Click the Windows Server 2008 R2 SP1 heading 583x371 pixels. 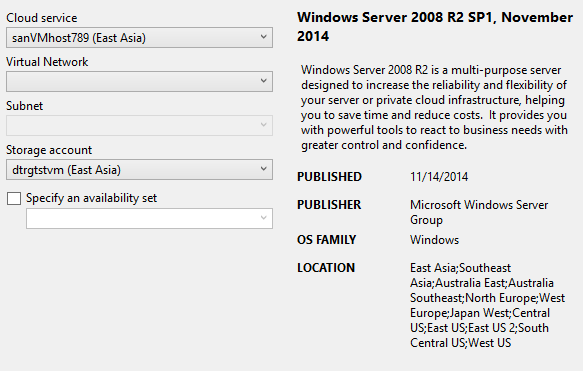tap(435, 27)
